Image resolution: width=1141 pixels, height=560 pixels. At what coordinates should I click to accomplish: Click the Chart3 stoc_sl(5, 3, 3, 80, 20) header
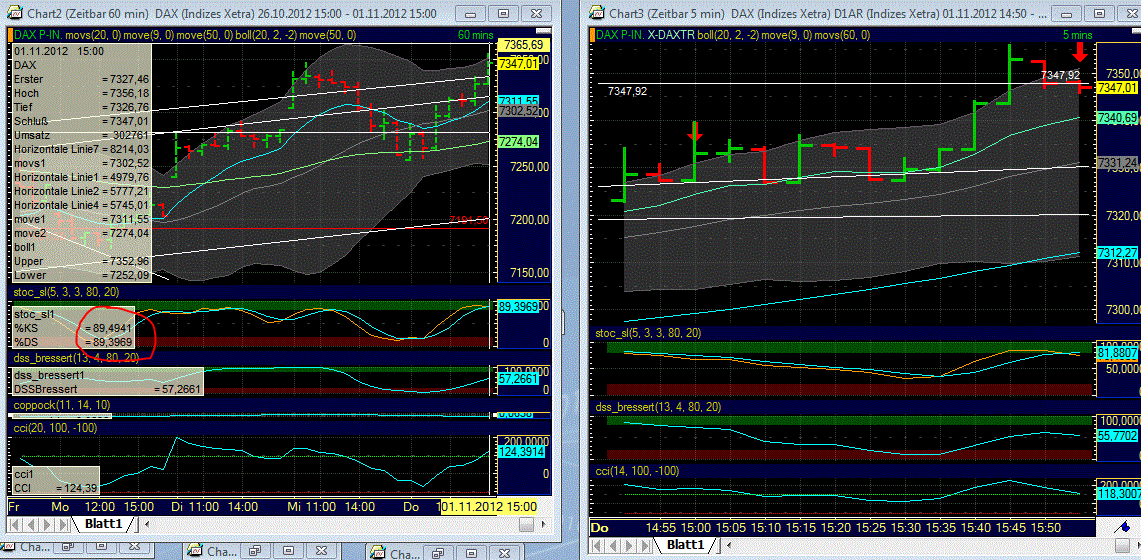(x=648, y=333)
